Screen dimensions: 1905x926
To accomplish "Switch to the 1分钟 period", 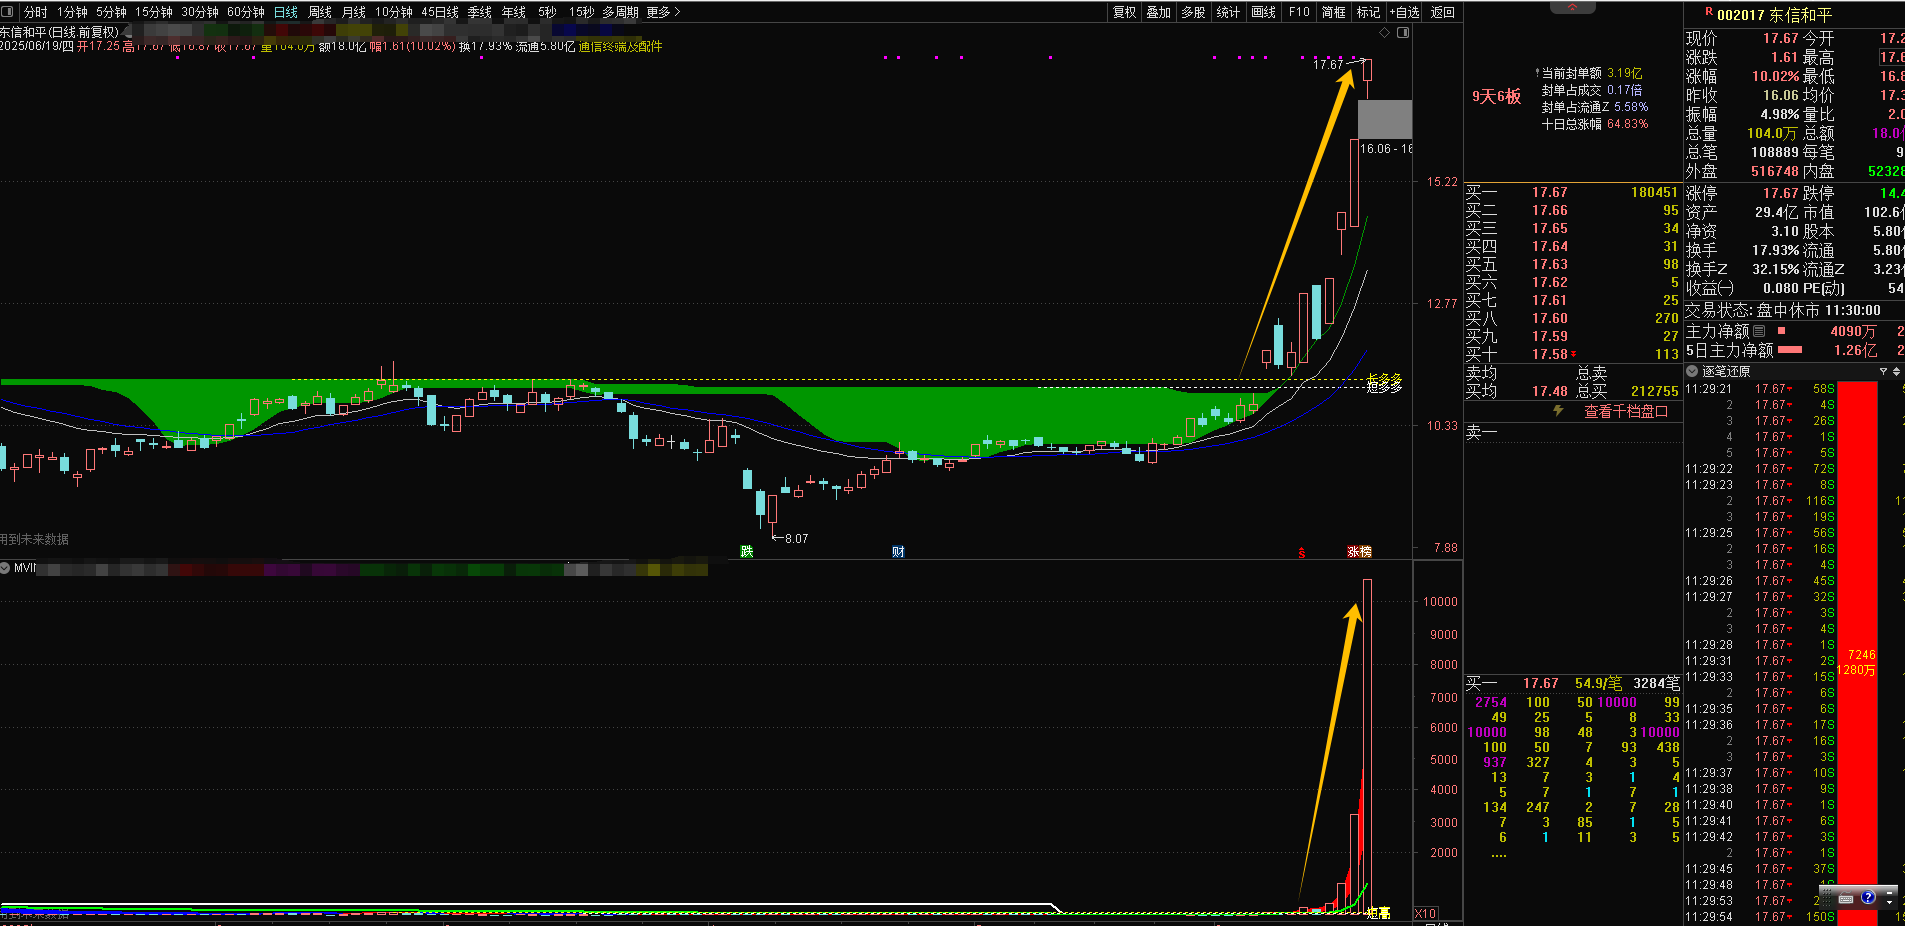I will [x=72, y=12].
